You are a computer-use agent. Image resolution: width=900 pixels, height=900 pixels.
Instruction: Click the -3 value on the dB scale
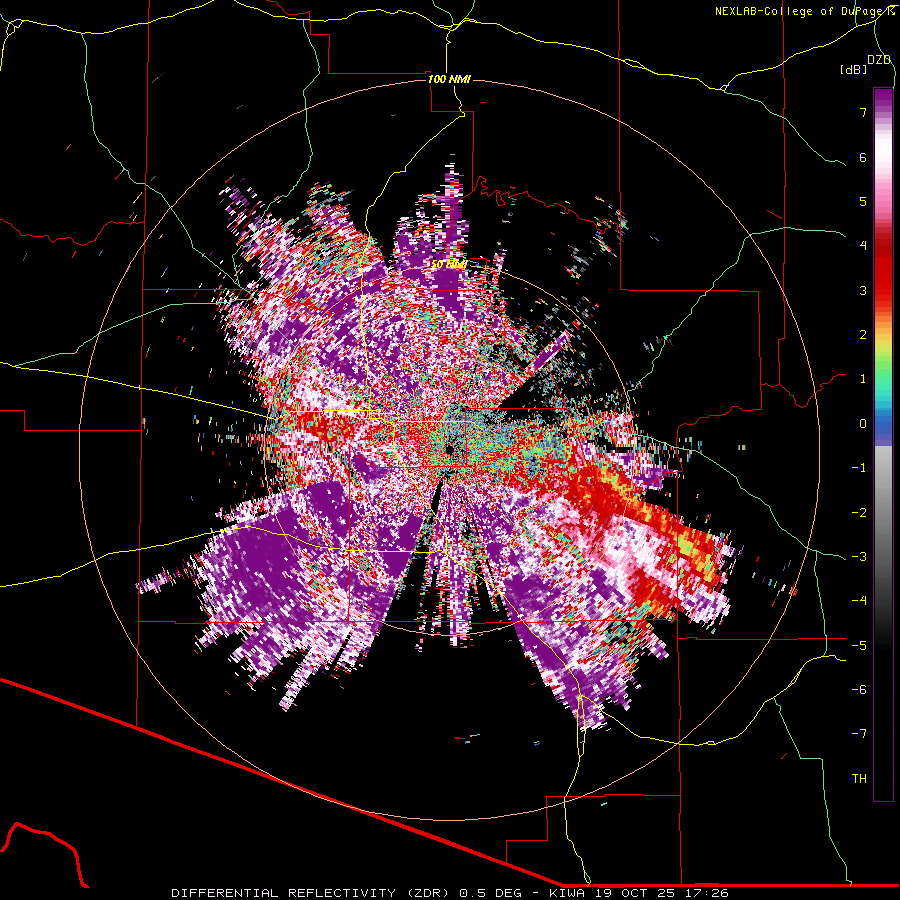pyautogui.click(x=859, y=556)
